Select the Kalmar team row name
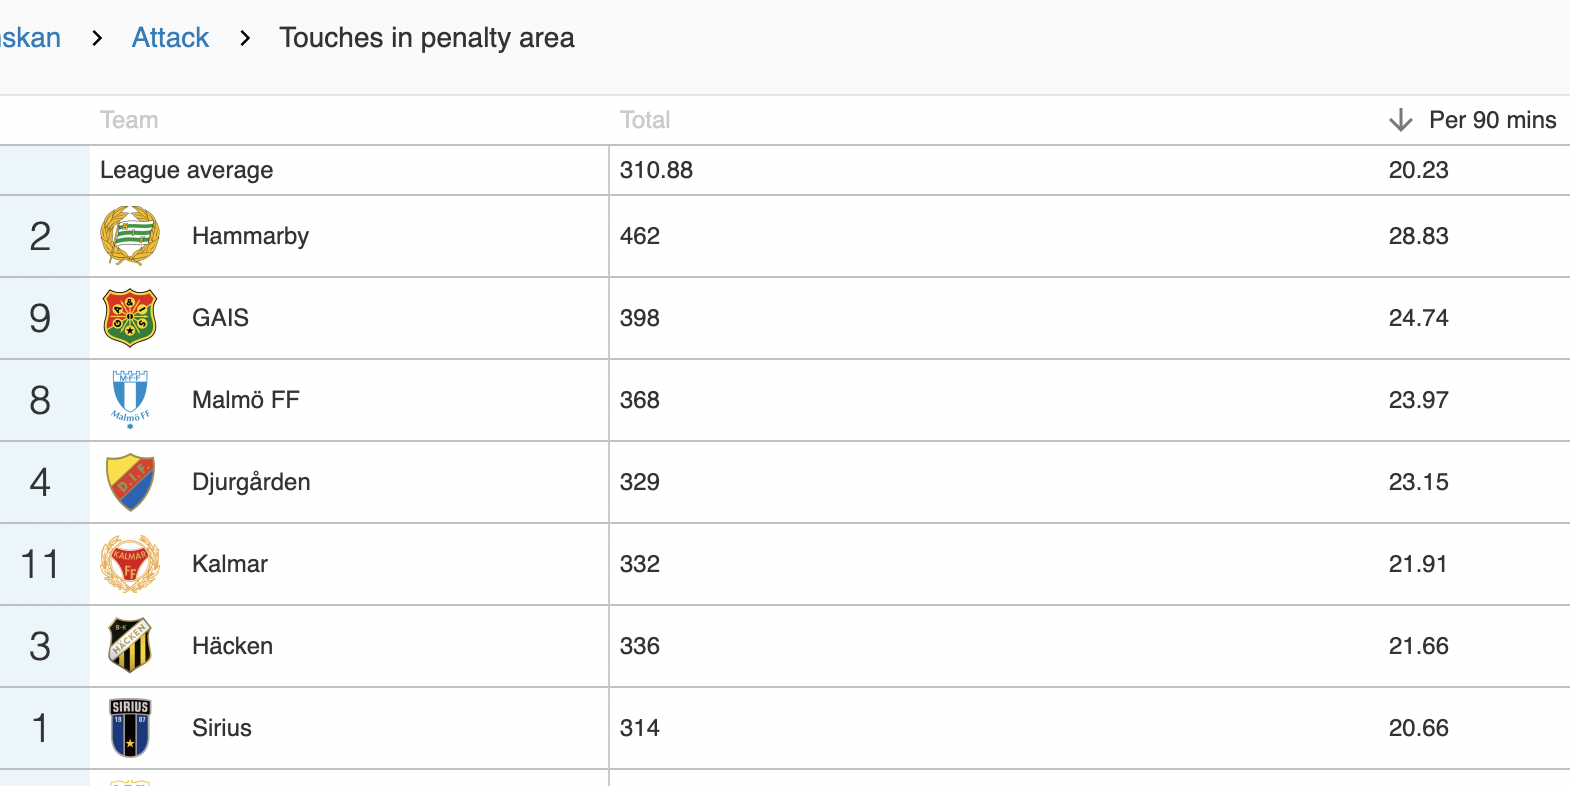Image resolution: width=1570 pixels, height=786 pixels. click(x=230, y=564)
